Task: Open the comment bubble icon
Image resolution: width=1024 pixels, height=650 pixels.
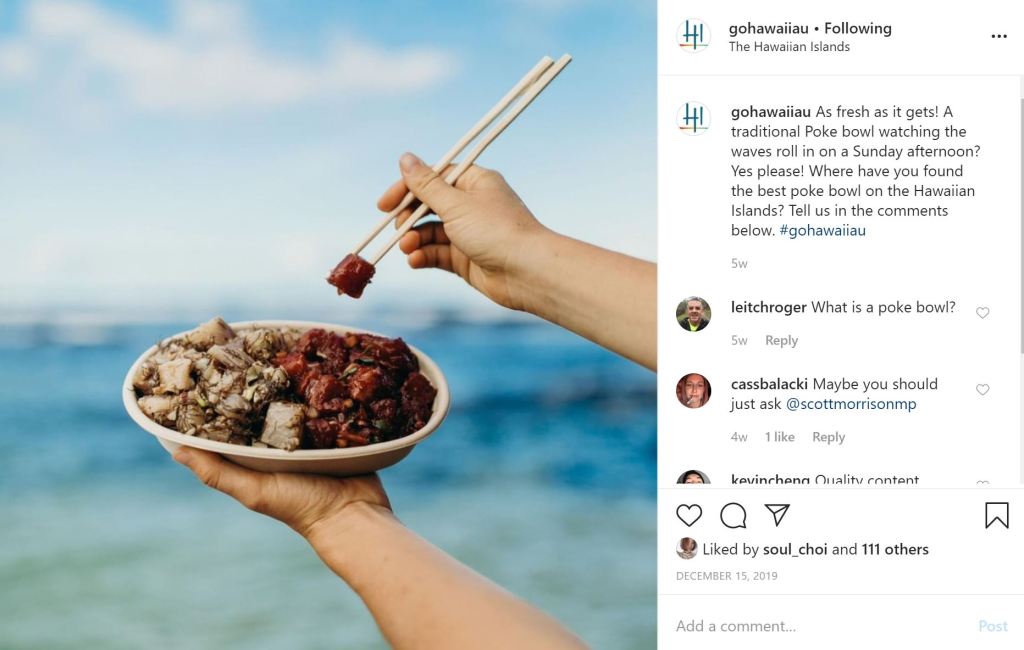Action: (x=733, y=515)
